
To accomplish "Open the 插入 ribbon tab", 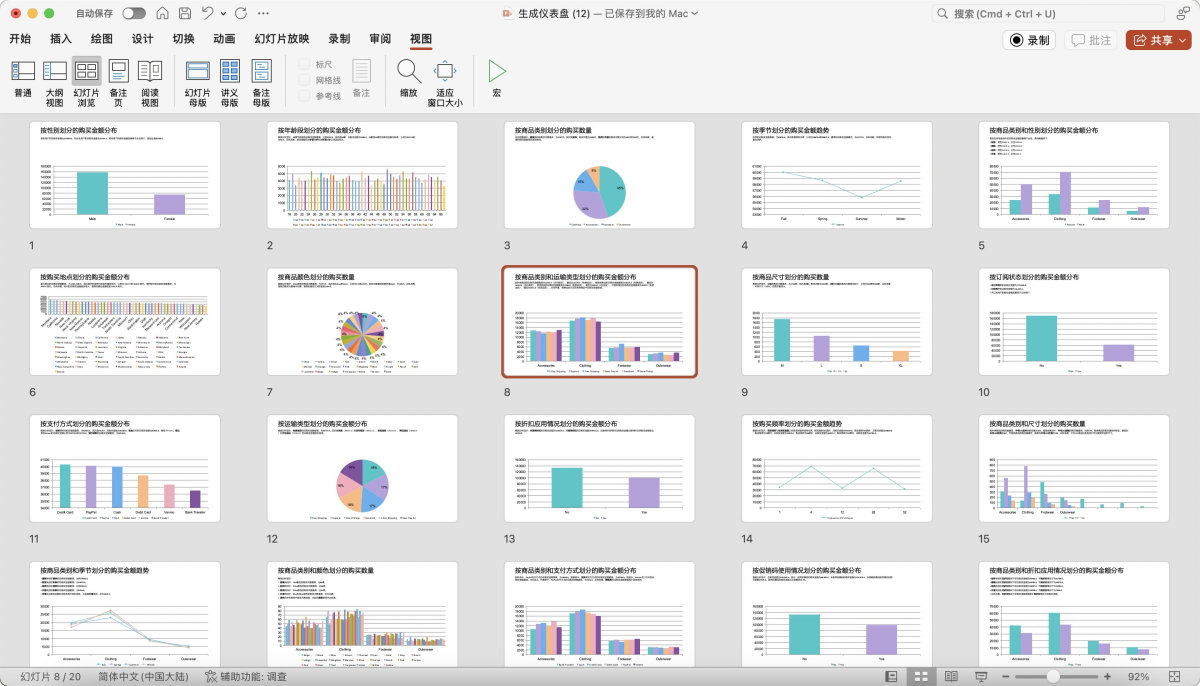I will 61,39.
